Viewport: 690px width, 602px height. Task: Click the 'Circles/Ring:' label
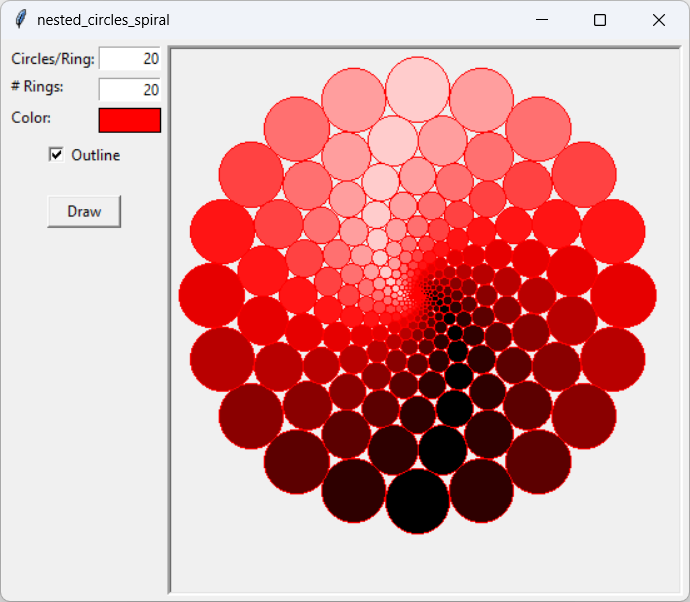pos(53,59)
